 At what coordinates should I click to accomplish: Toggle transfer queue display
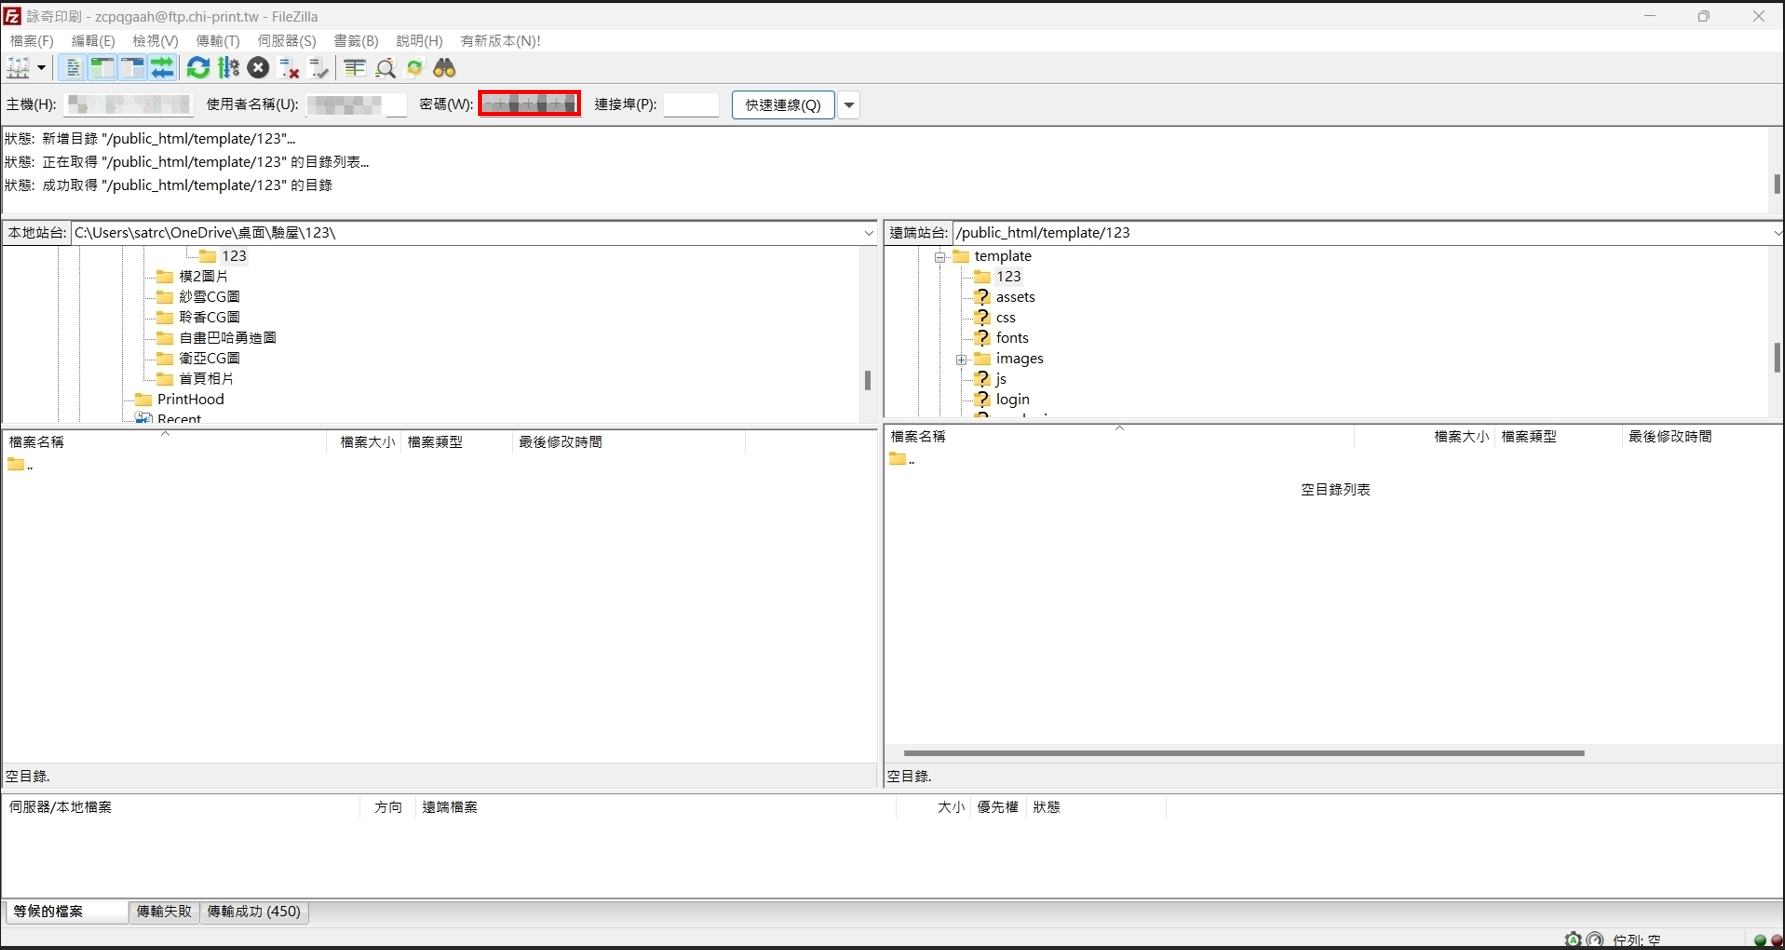click(162, 68)
